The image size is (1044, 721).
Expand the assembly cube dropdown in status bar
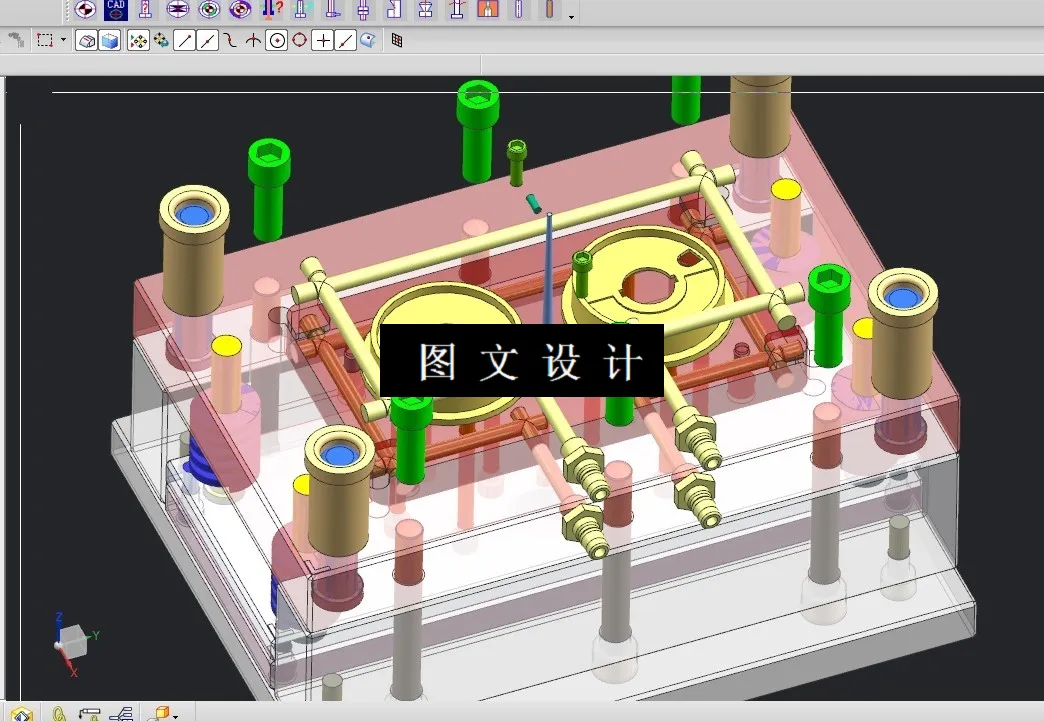(175, 714)
